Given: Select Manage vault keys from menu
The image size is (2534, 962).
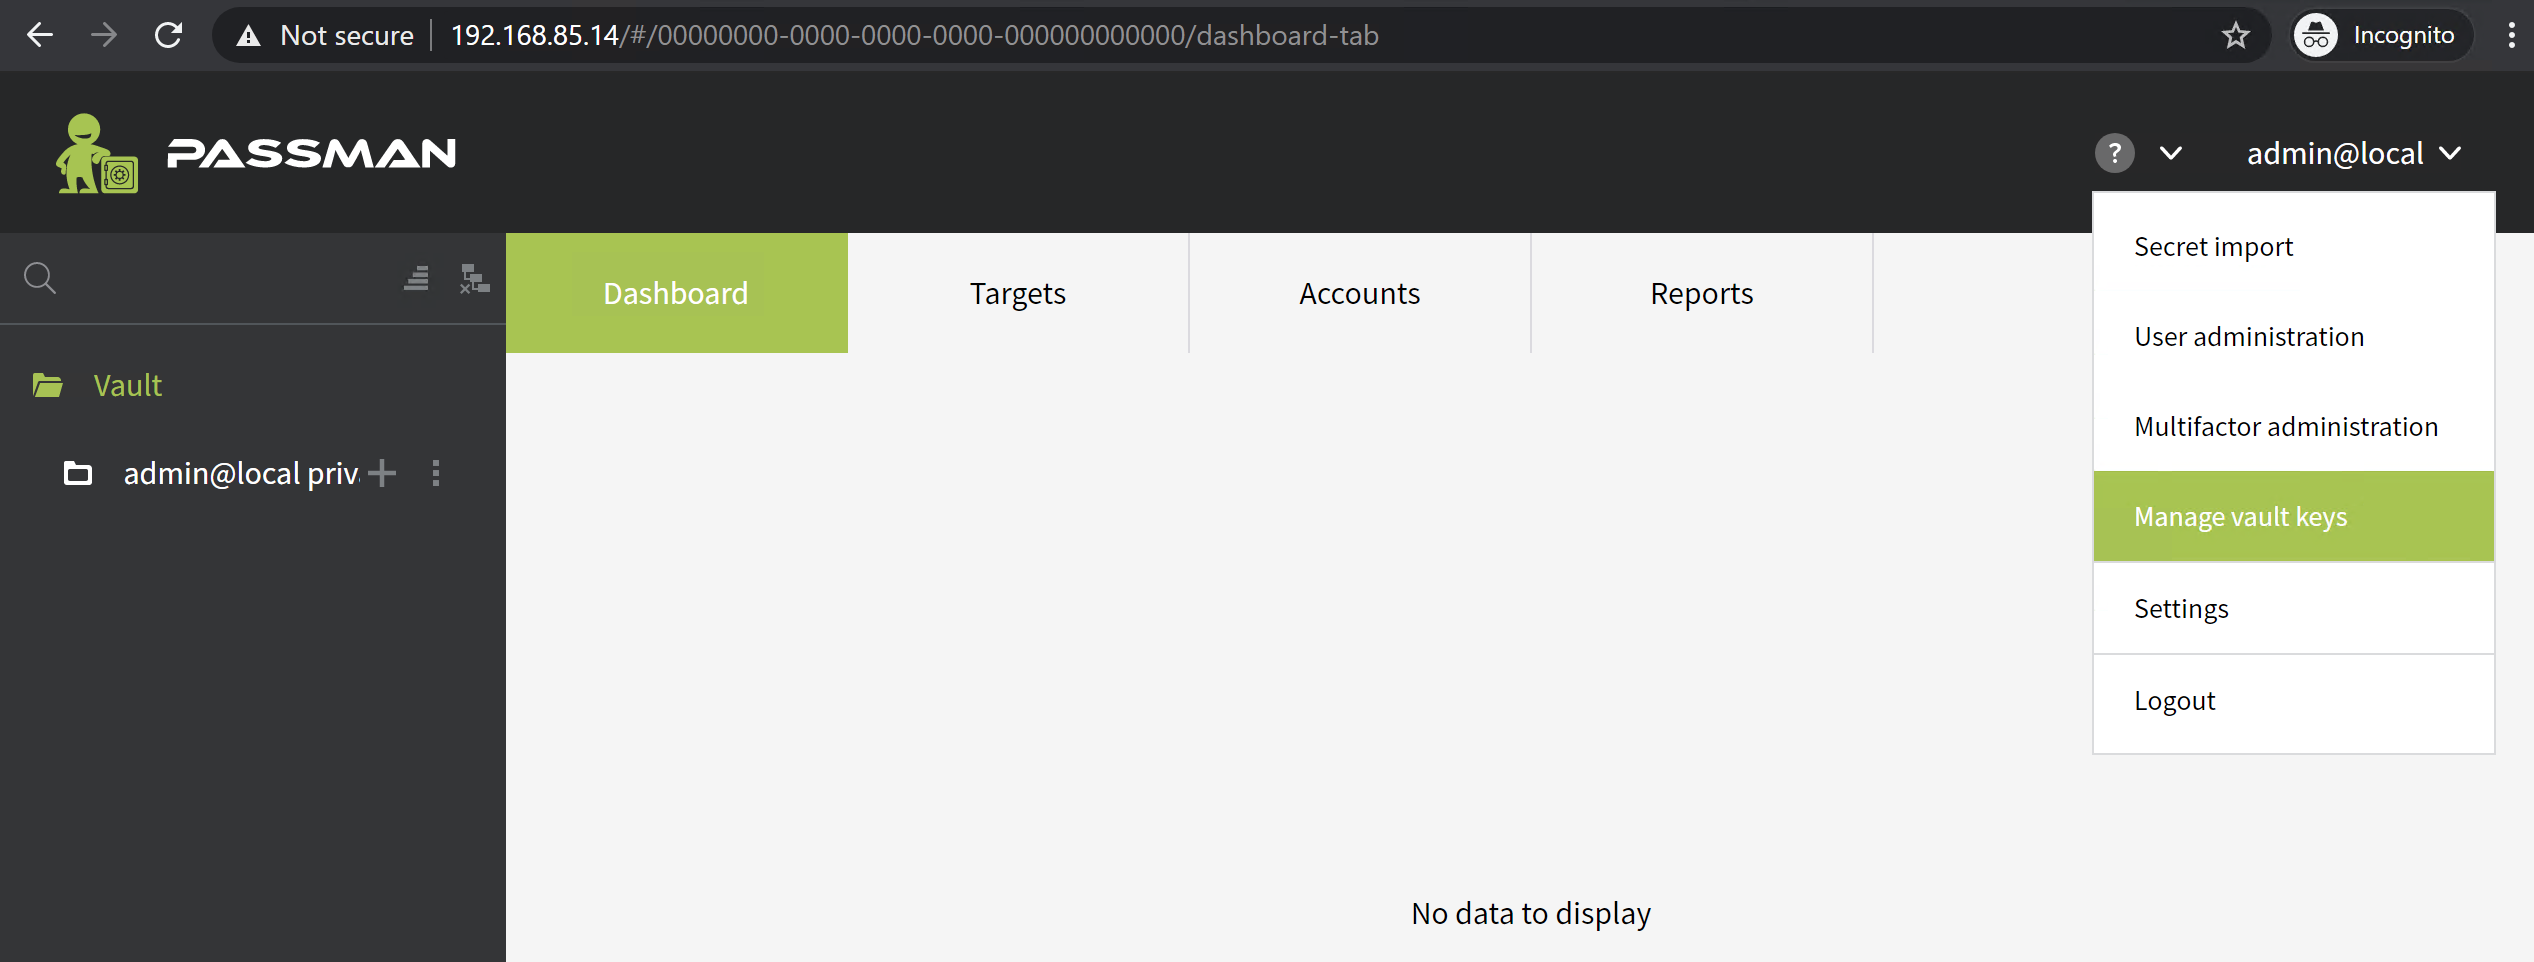Looking at the screenshot, I should (2240, 517).
